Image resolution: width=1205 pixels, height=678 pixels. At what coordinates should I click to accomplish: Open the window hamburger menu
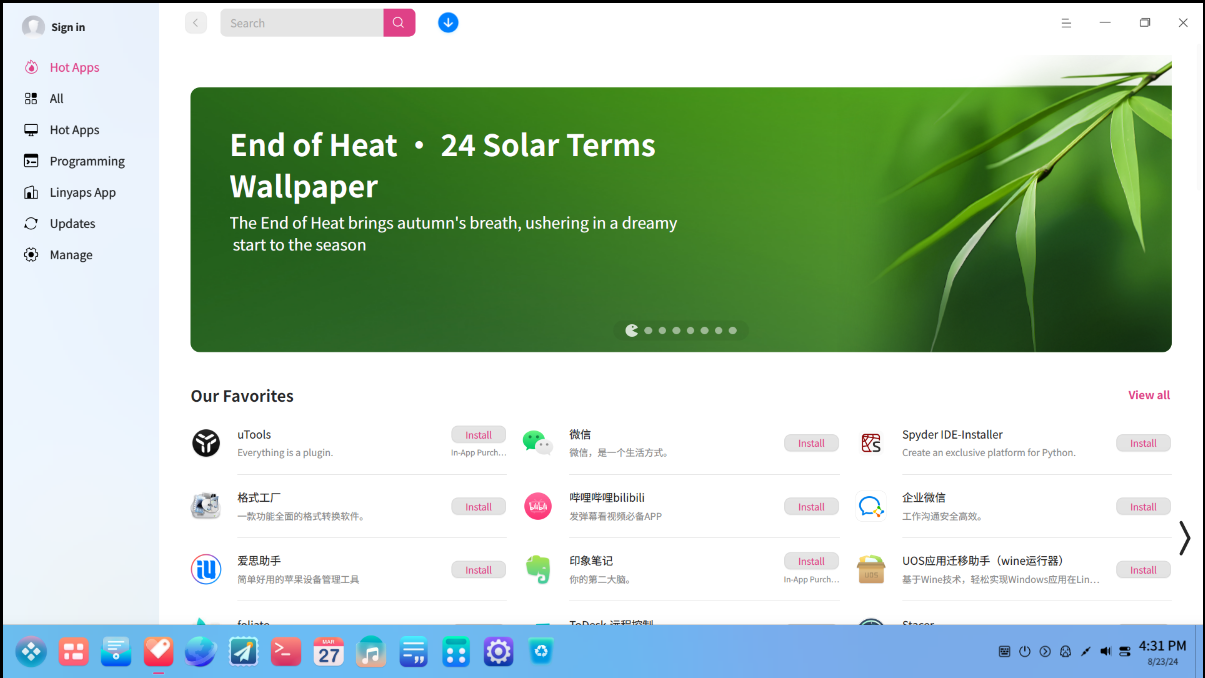point(1066,22)
